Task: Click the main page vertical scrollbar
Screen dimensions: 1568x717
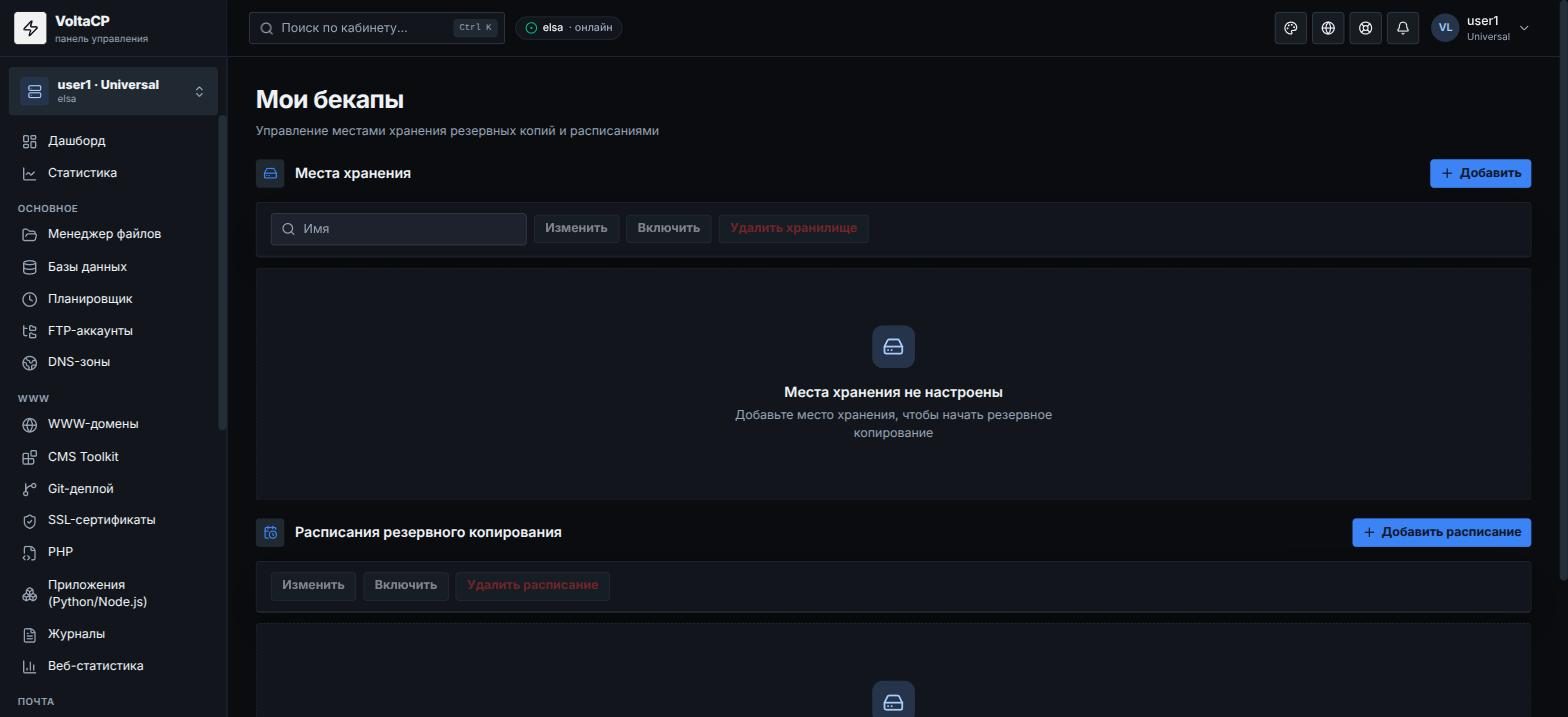Action: click(x=1564, y=290)
